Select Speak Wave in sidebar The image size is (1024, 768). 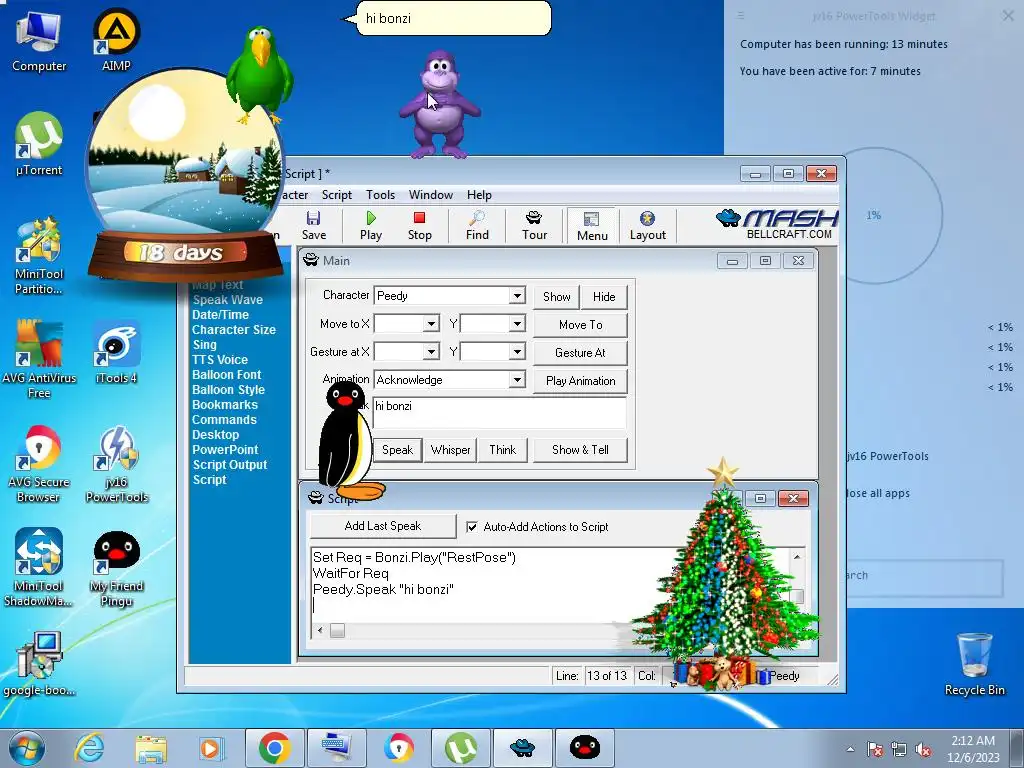[x=227, y=300]
